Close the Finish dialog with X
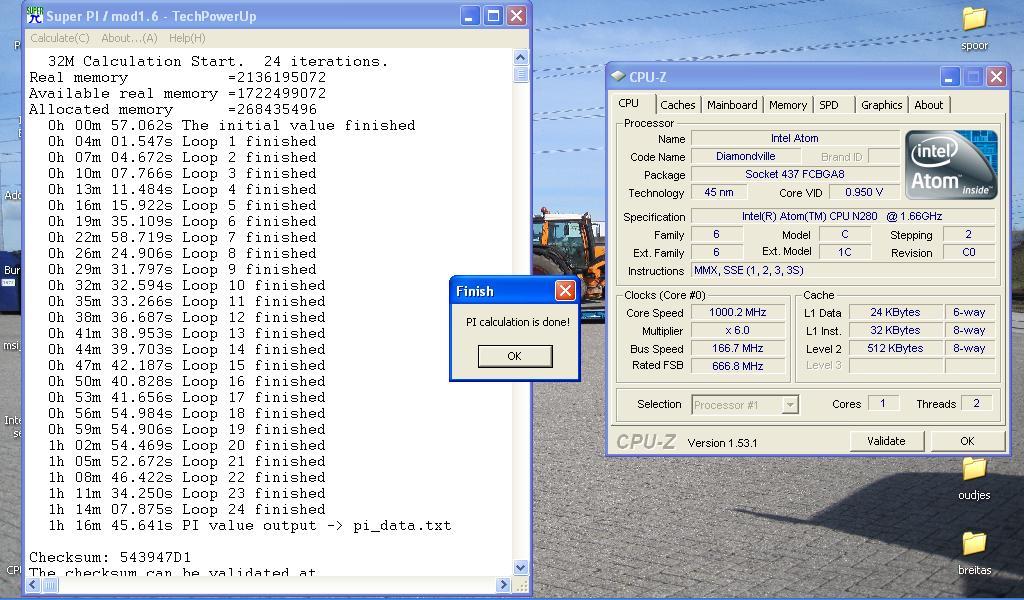The width and height of the screenshot is (1024, 600). point(565,291)
